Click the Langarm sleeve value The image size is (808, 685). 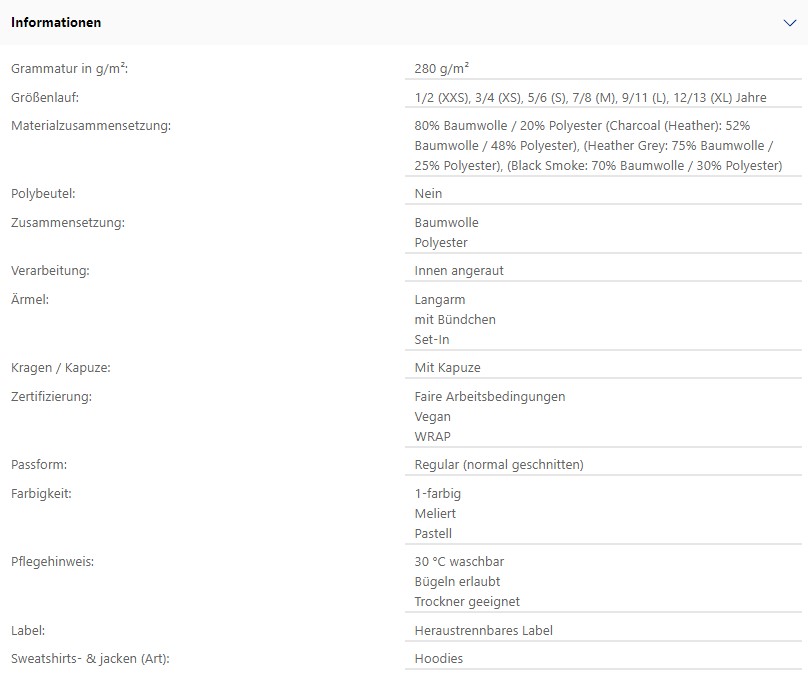coord(440,299)
